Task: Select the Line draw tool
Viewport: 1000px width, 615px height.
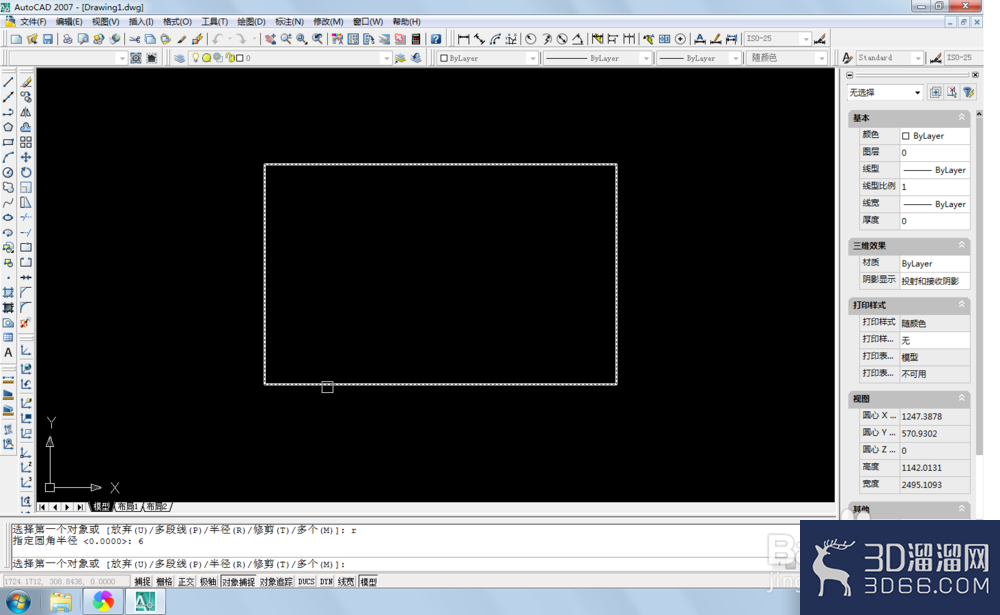Action: (x=8, y=82)
